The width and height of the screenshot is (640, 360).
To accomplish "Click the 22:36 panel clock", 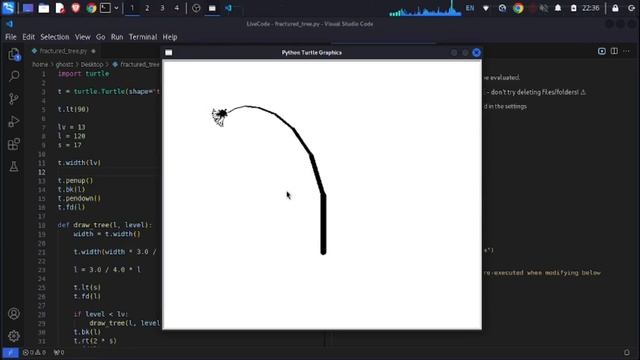I will tap(591, 8).
